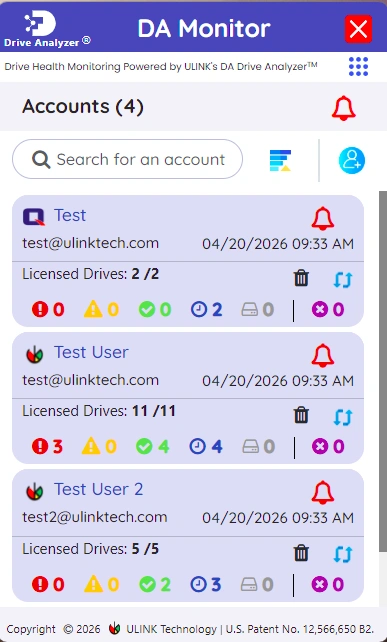Click the ULINK logo beside Test User 2
Viewport: 387px width, 642px height.
(x=34, y=491)
